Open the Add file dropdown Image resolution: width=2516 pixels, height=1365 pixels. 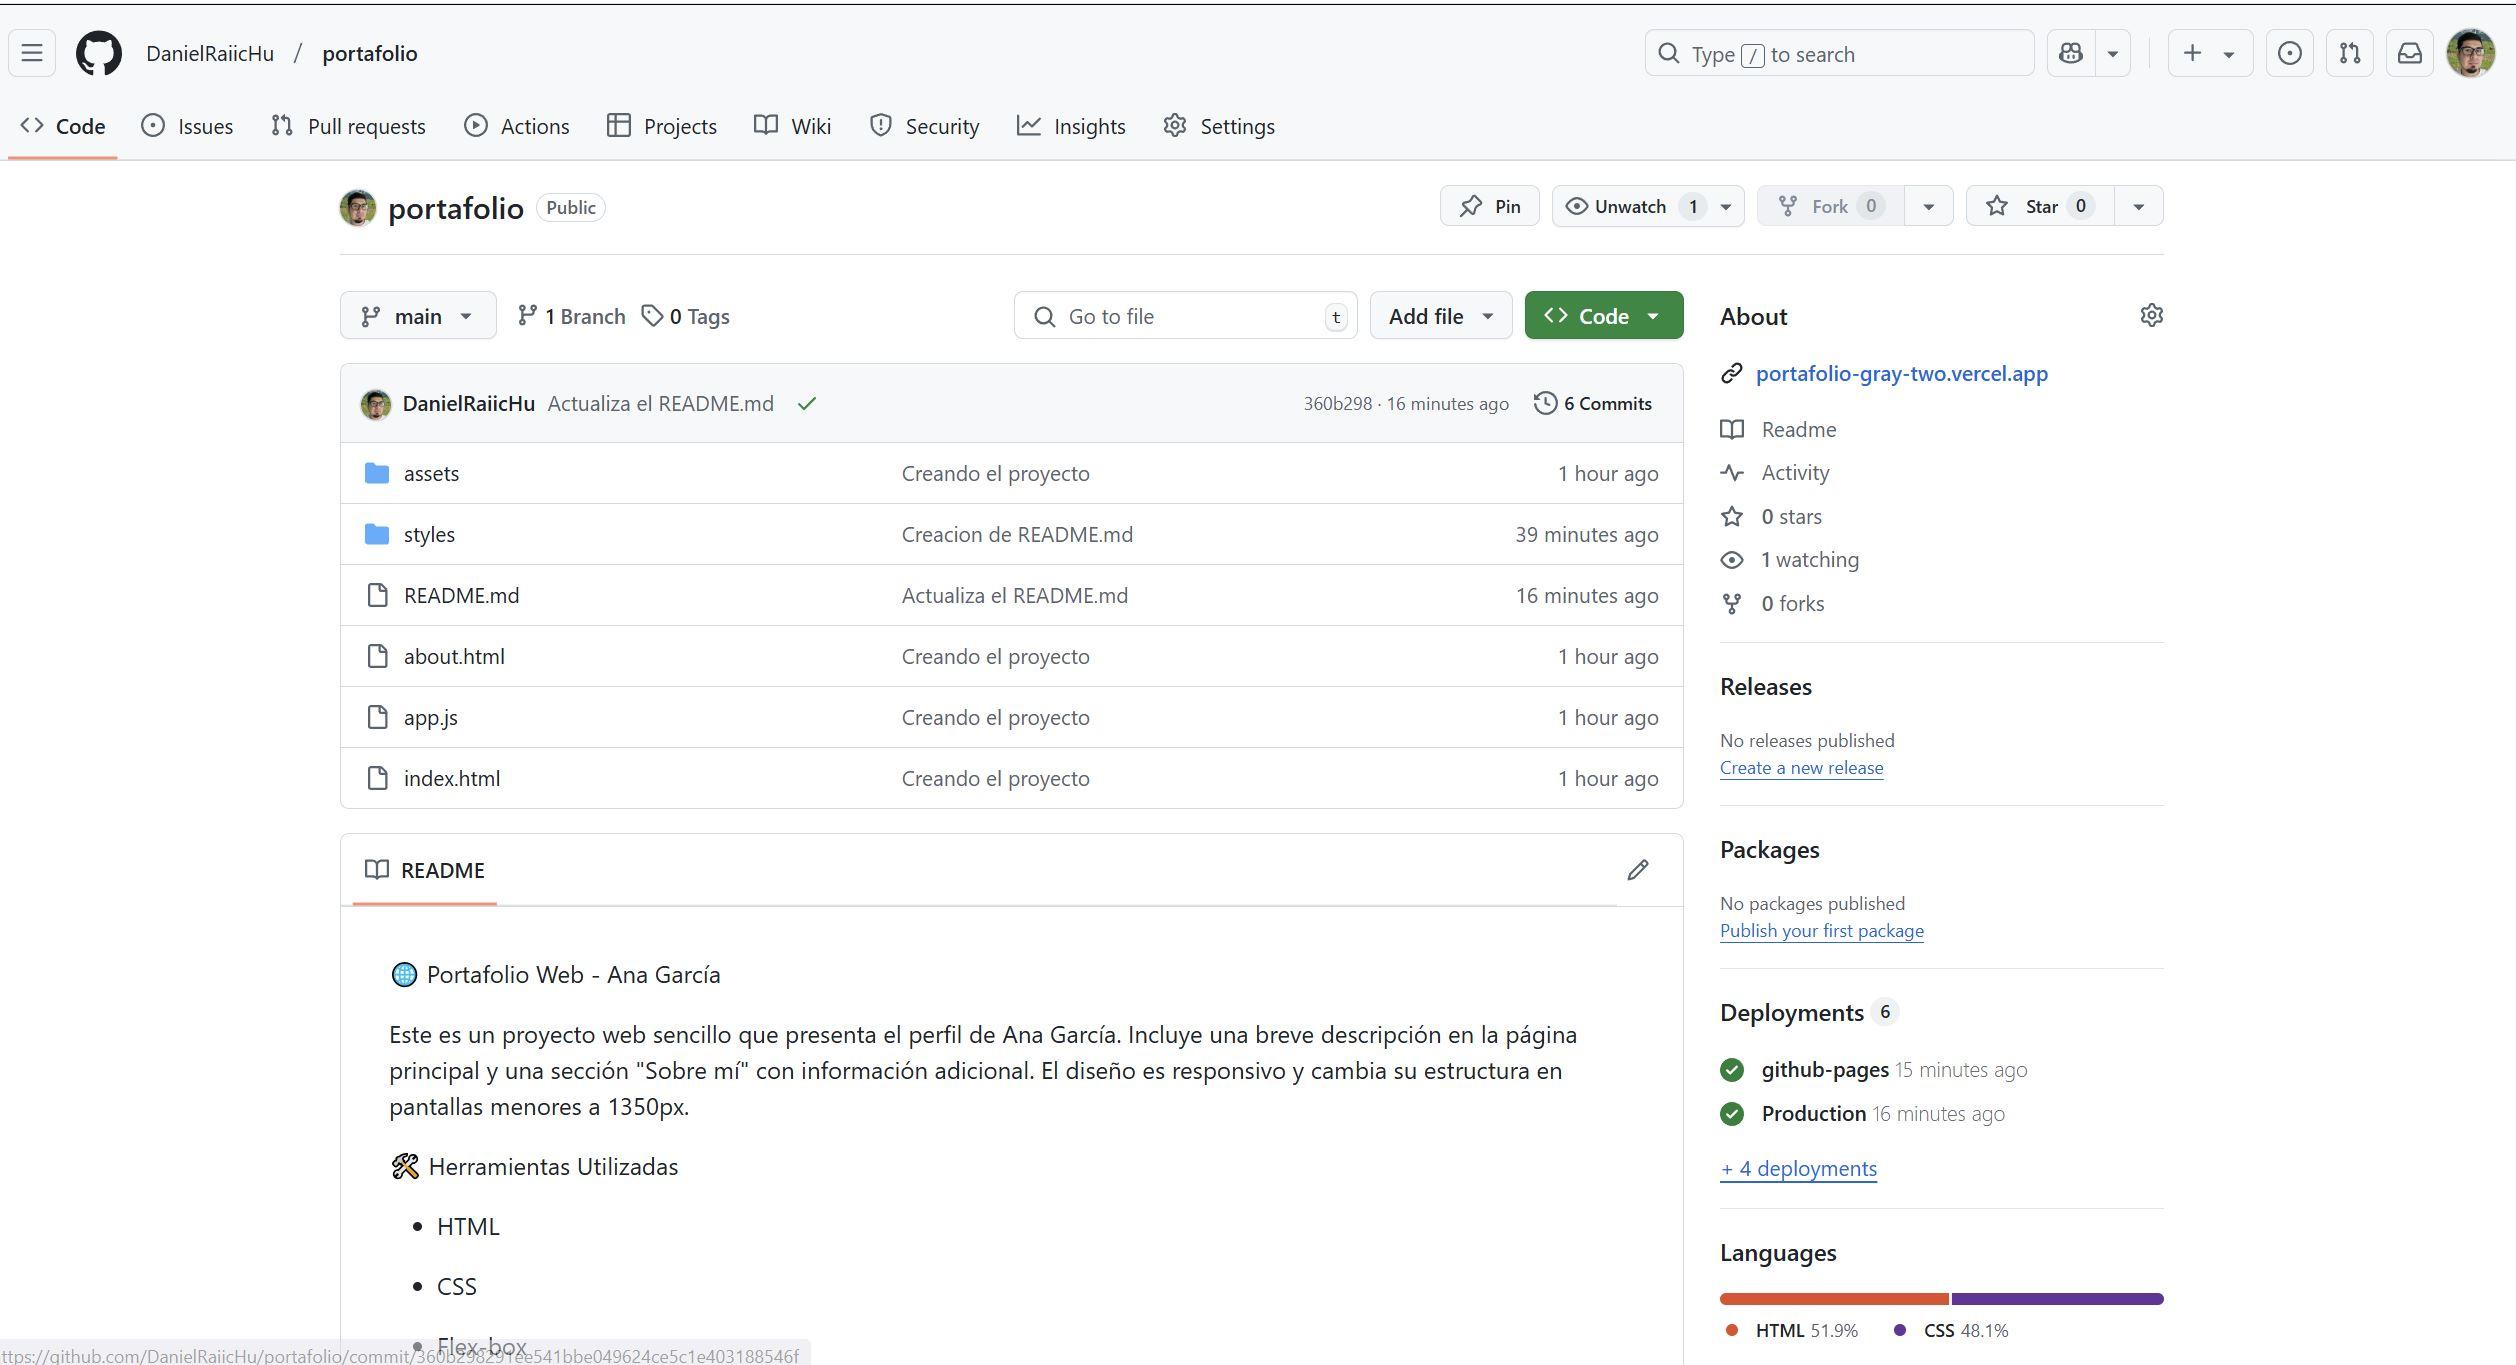coord(1441,316)
